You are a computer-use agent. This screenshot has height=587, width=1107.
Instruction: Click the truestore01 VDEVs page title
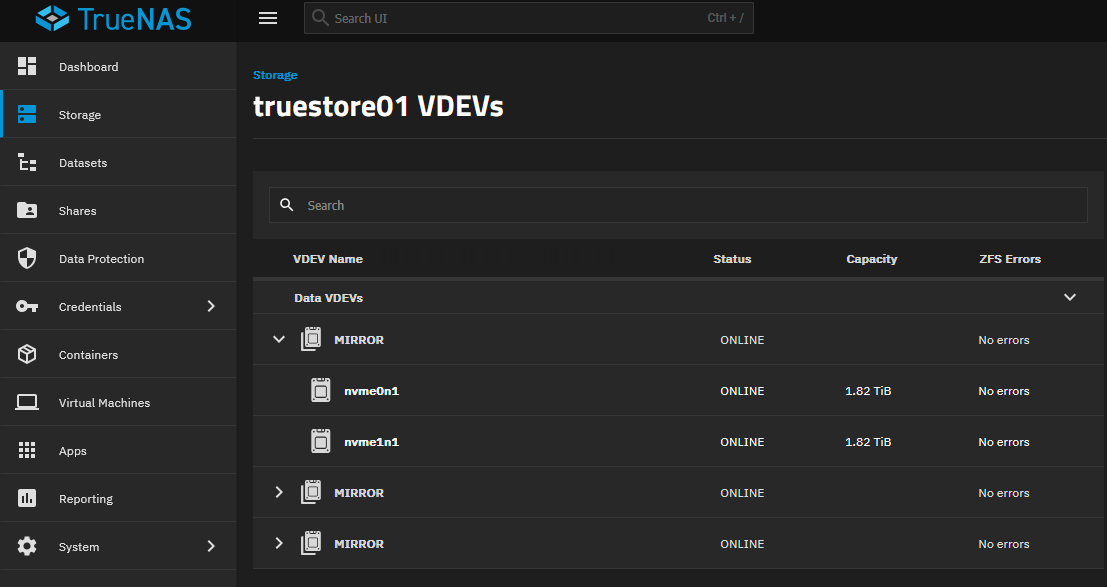pyautogui.click(x=378, y=107)
